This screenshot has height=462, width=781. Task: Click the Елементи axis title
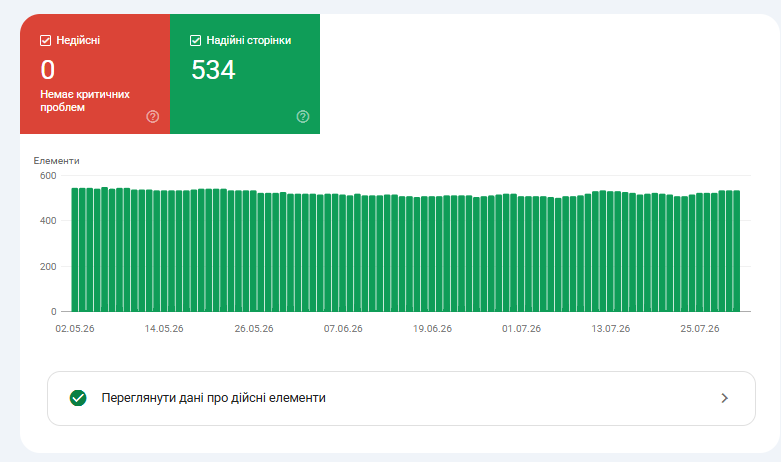point(56,161)
